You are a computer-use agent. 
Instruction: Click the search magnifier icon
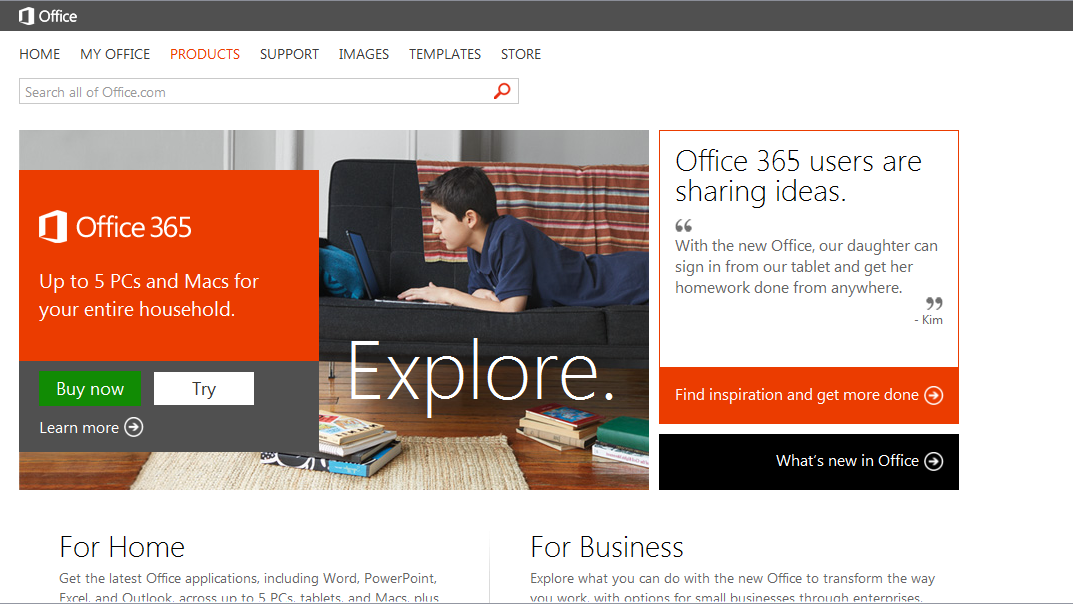point(502,91)
